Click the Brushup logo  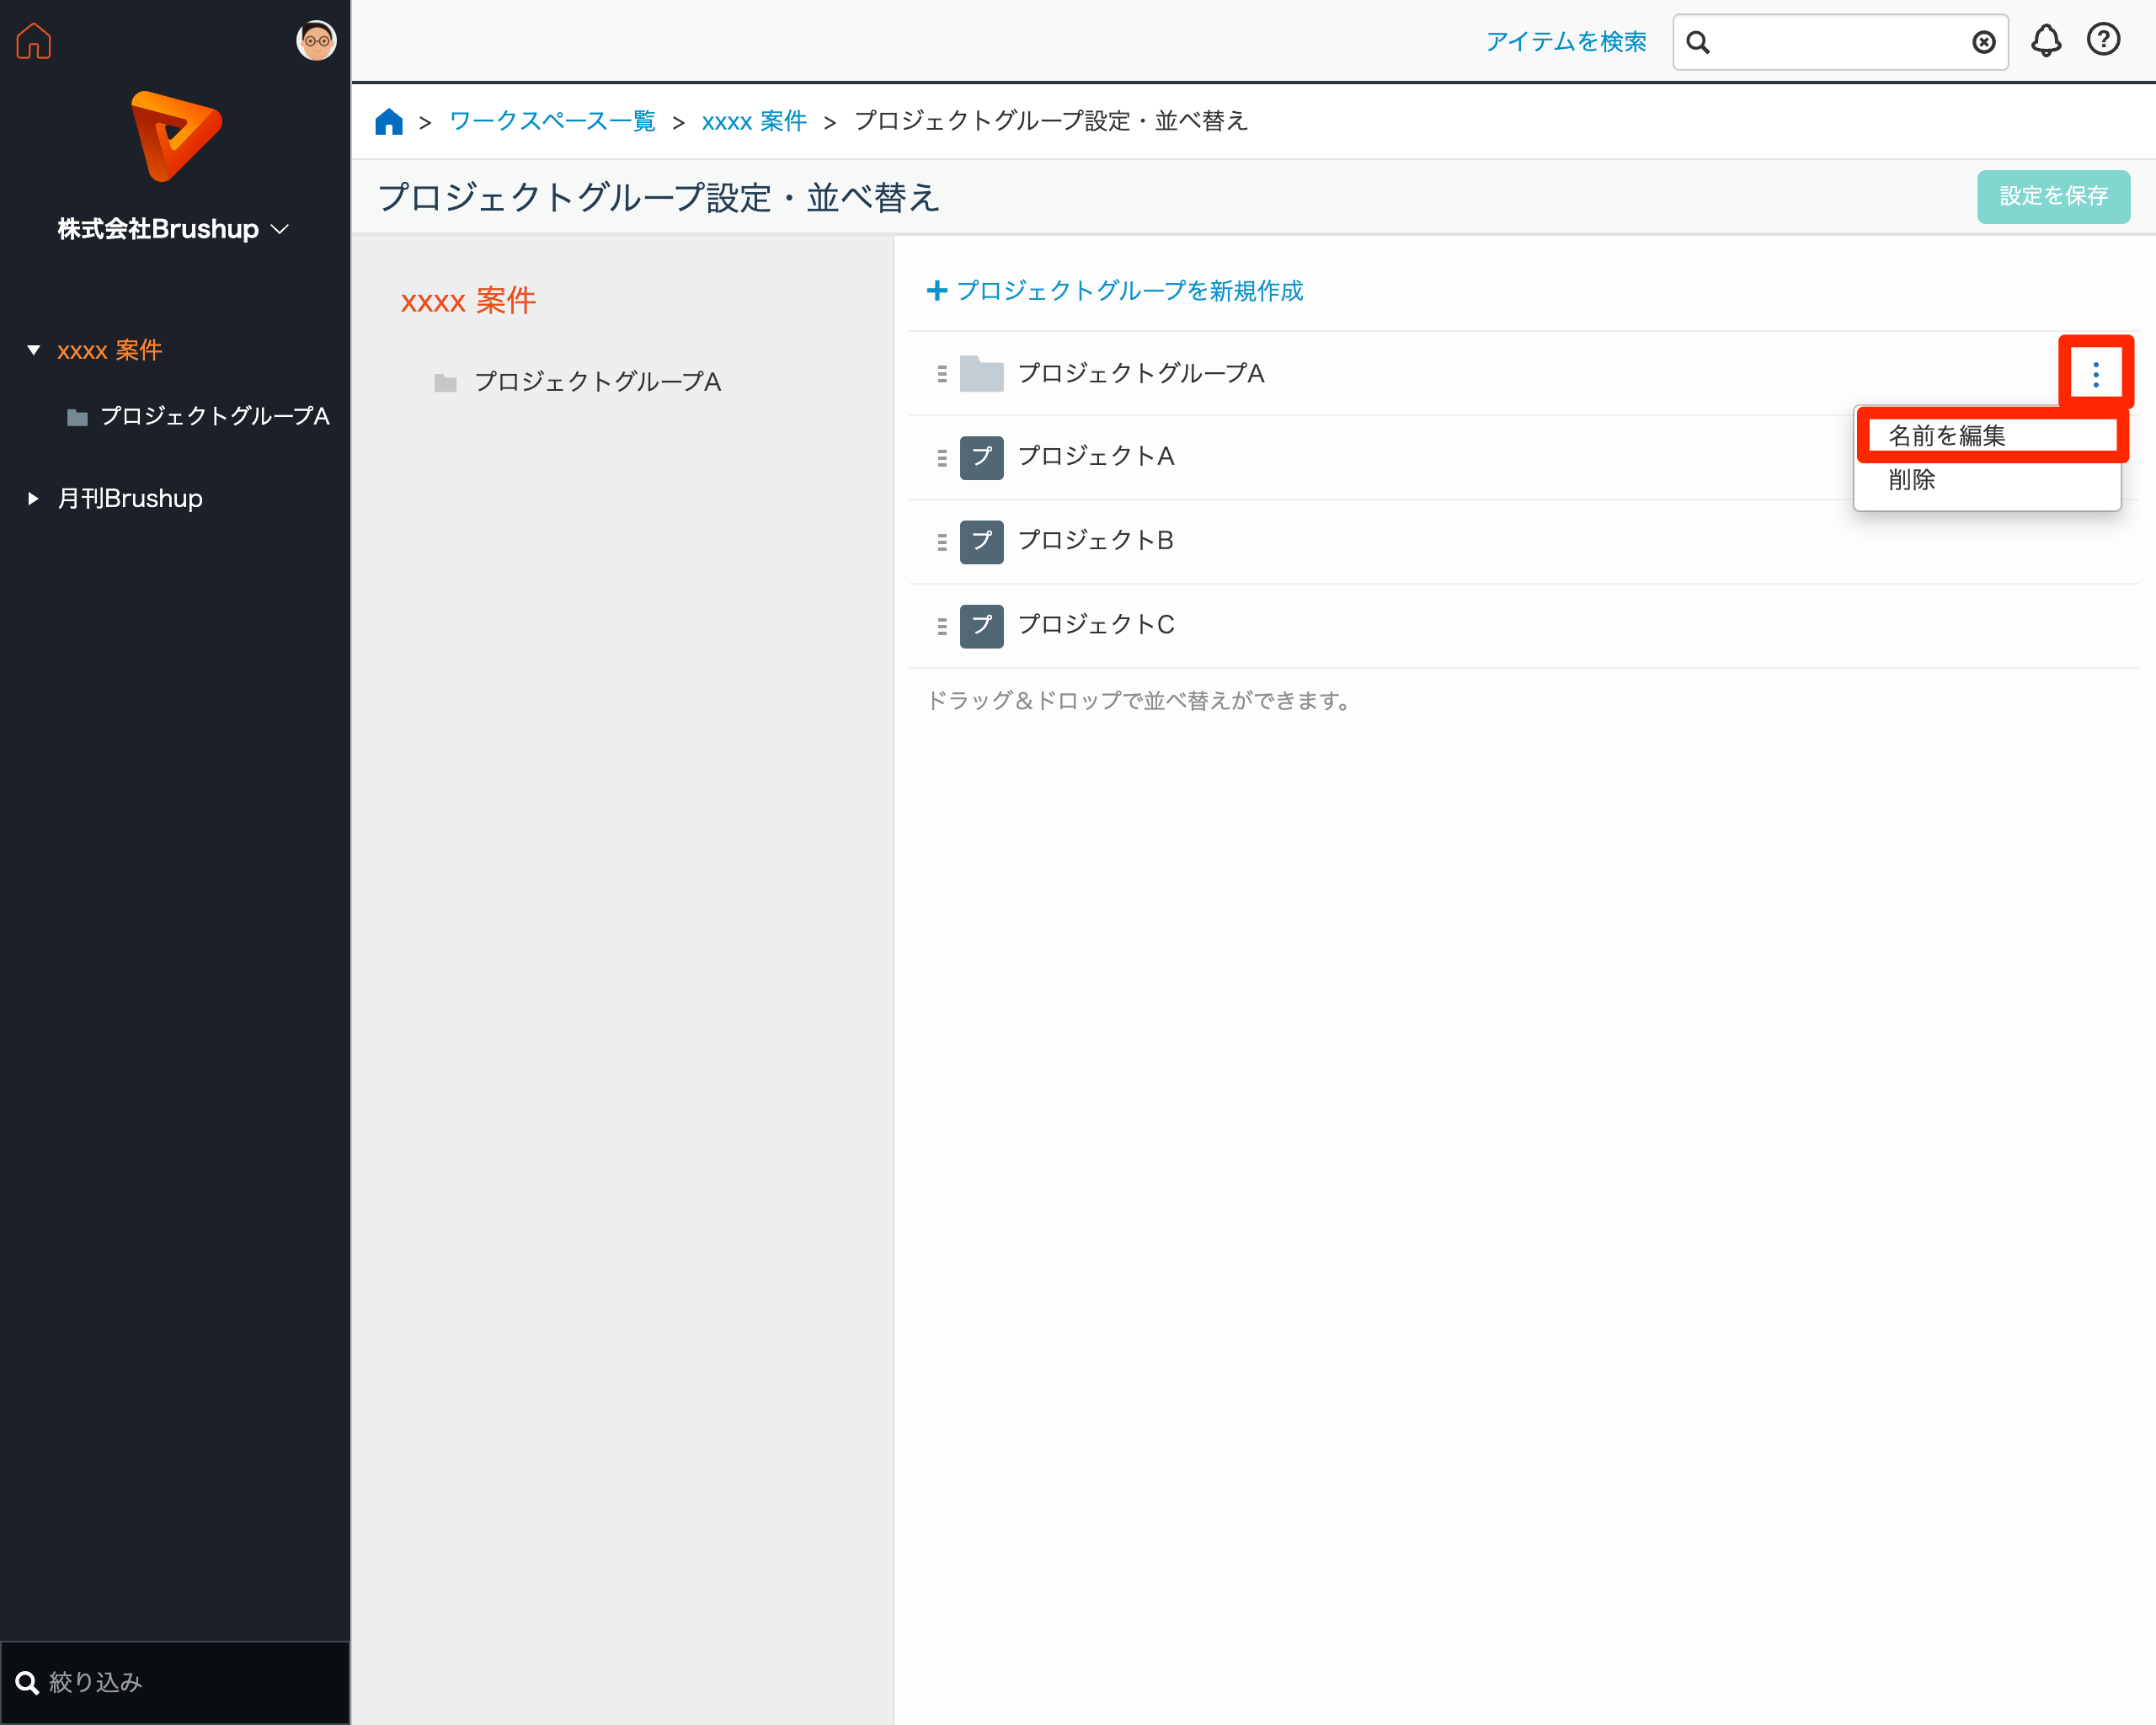coord(175,135)
